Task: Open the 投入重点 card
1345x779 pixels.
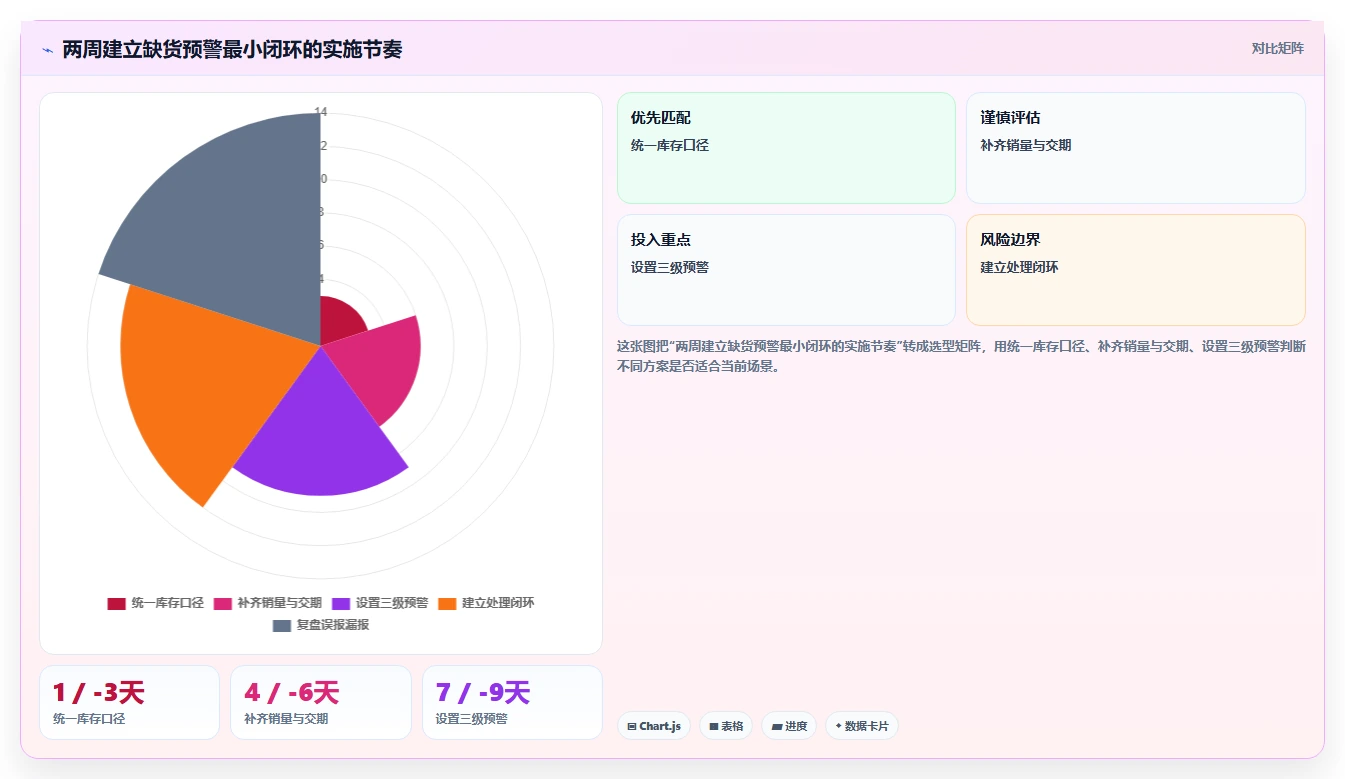Action: click(786, 270)
